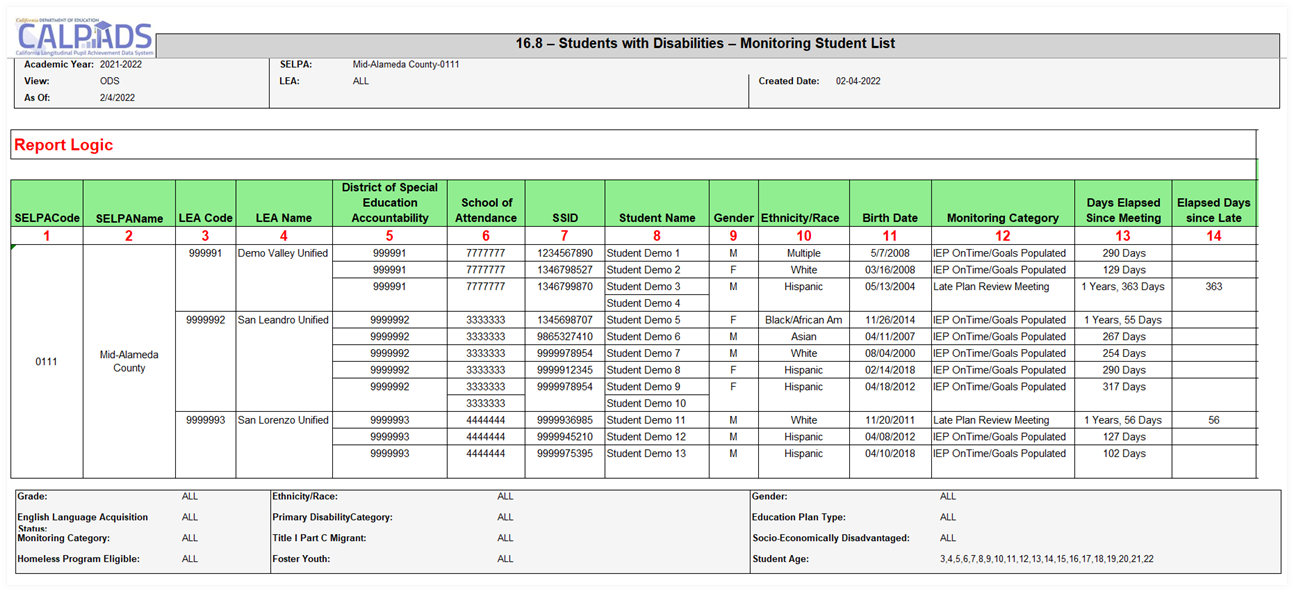Click the Monitoring Category column header
The height and width of the screenshot is (592, 1294).
click(1002, 217)
